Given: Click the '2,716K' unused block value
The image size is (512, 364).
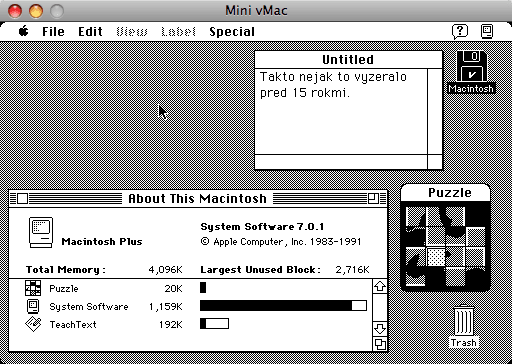Looking at the screenshot, I should 352,269.
